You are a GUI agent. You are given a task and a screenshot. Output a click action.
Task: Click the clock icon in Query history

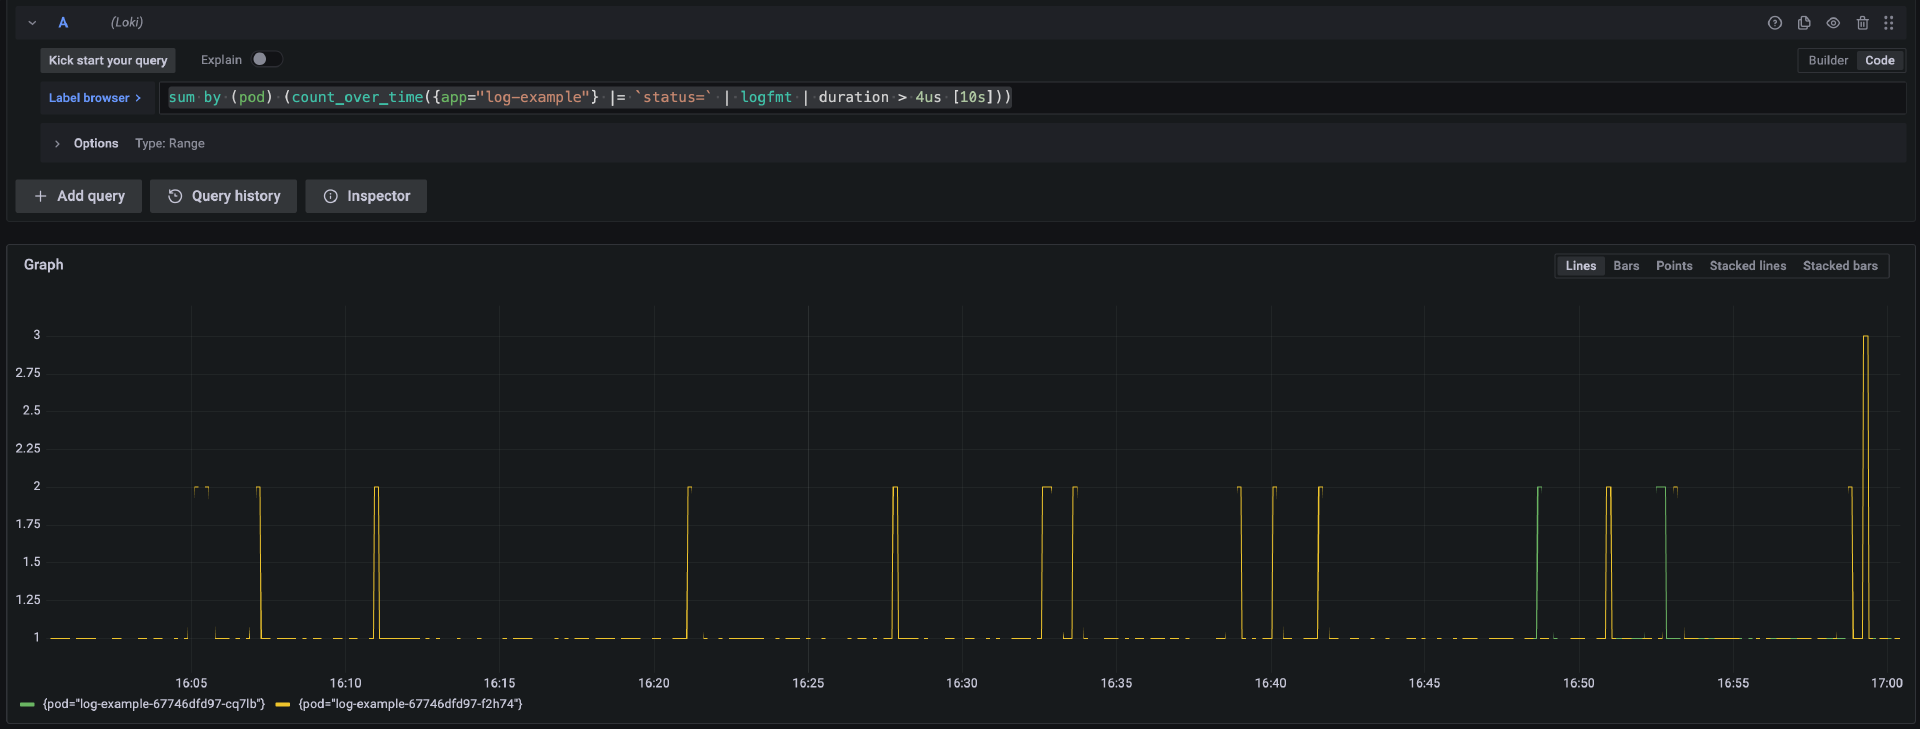pos(175,196)
